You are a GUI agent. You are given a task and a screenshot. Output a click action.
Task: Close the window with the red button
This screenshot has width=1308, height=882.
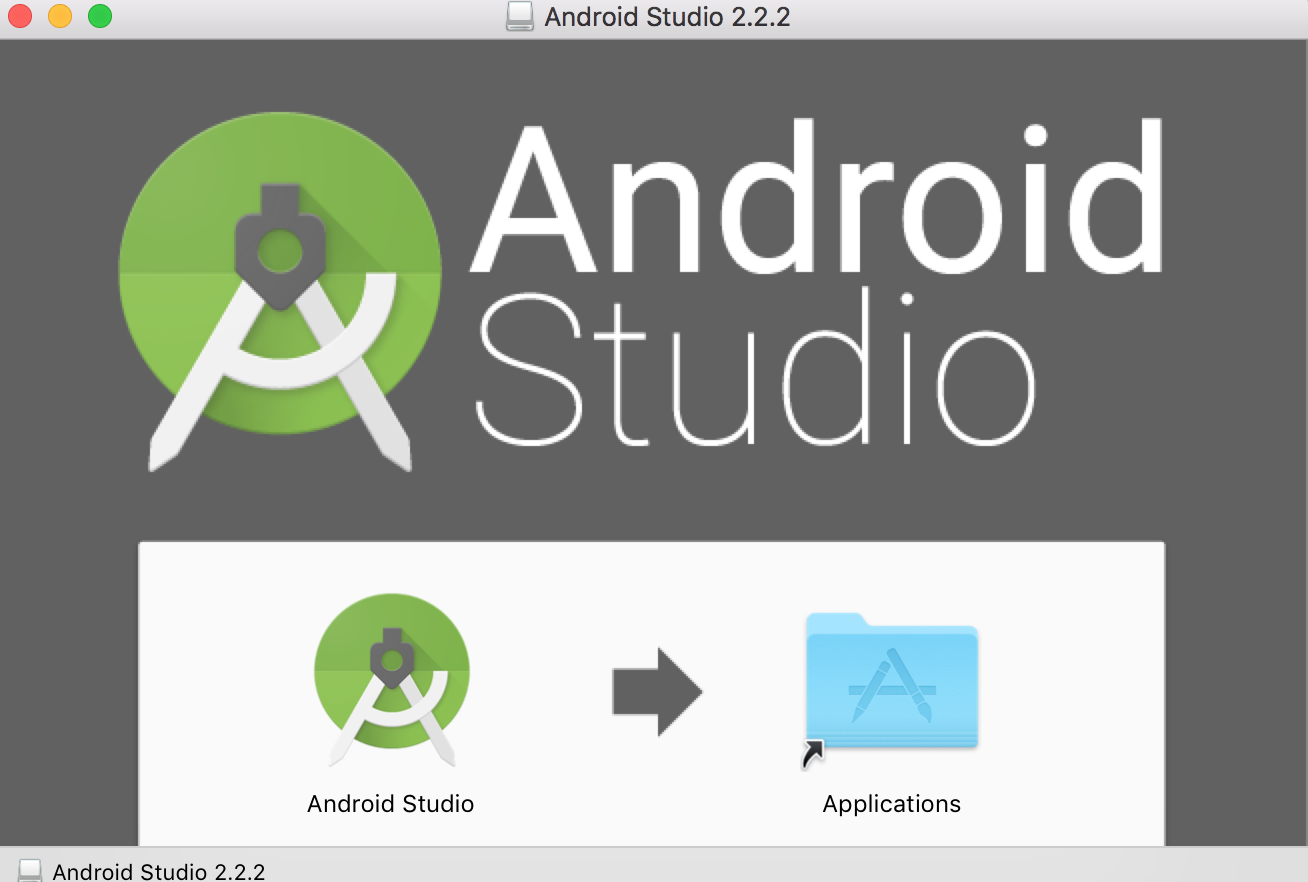pyautogui.click(x=20, y=17)
